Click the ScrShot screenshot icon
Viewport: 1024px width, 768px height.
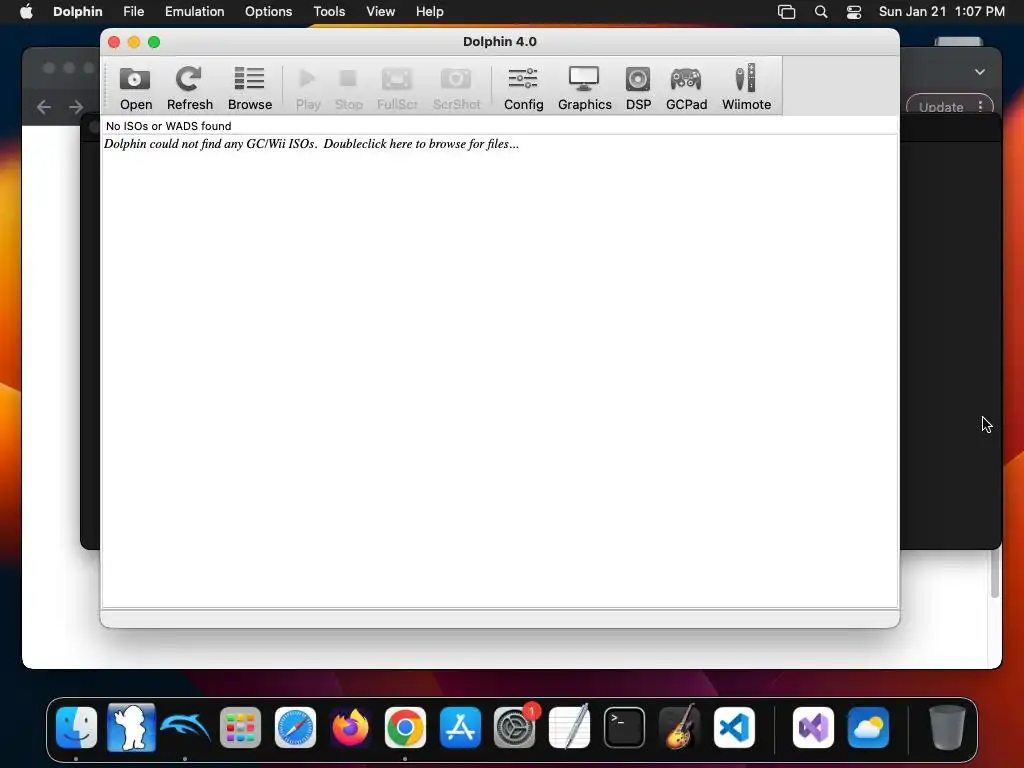pos(456,88)
